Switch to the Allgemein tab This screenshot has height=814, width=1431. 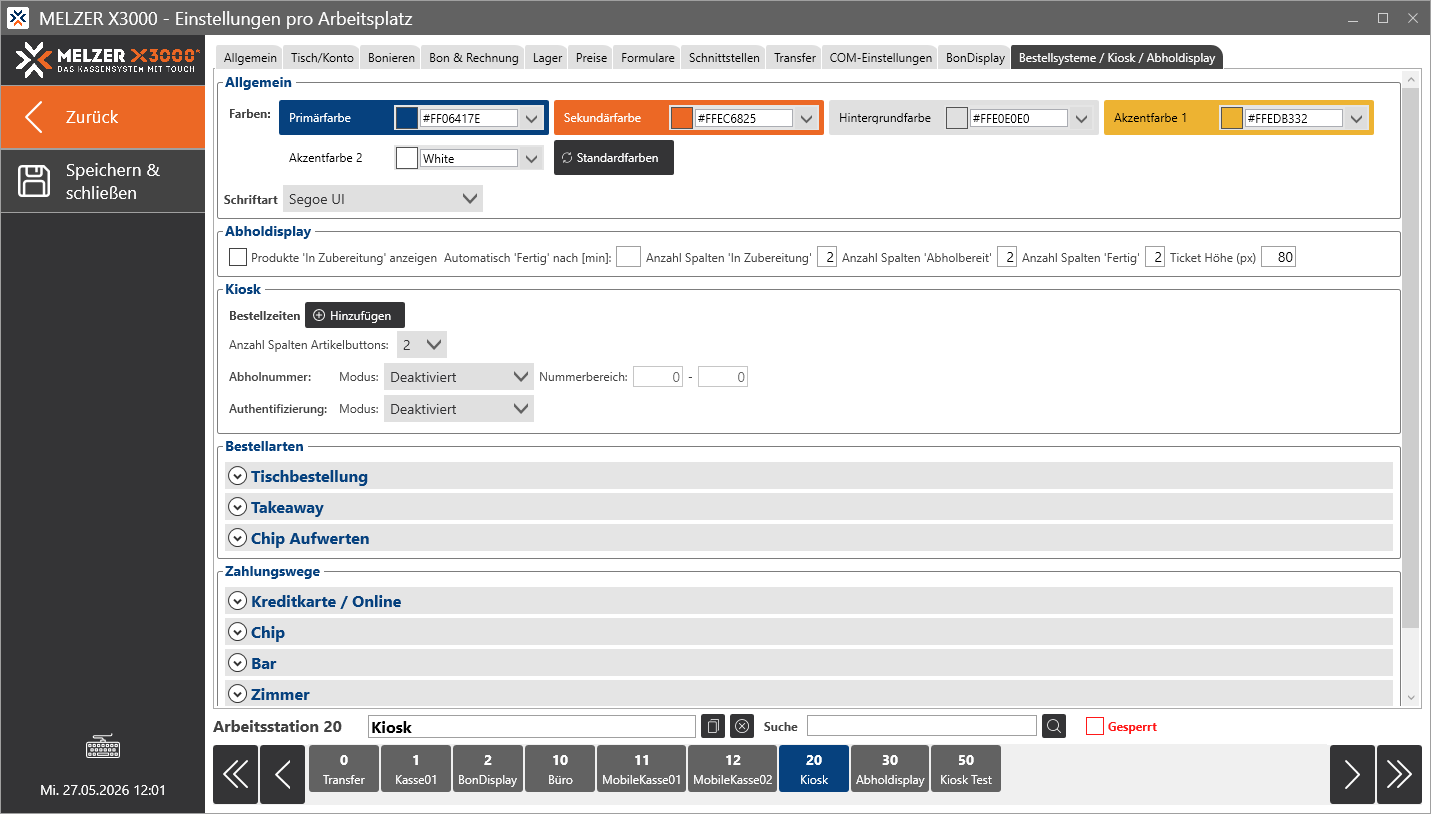tap(250, 58)
